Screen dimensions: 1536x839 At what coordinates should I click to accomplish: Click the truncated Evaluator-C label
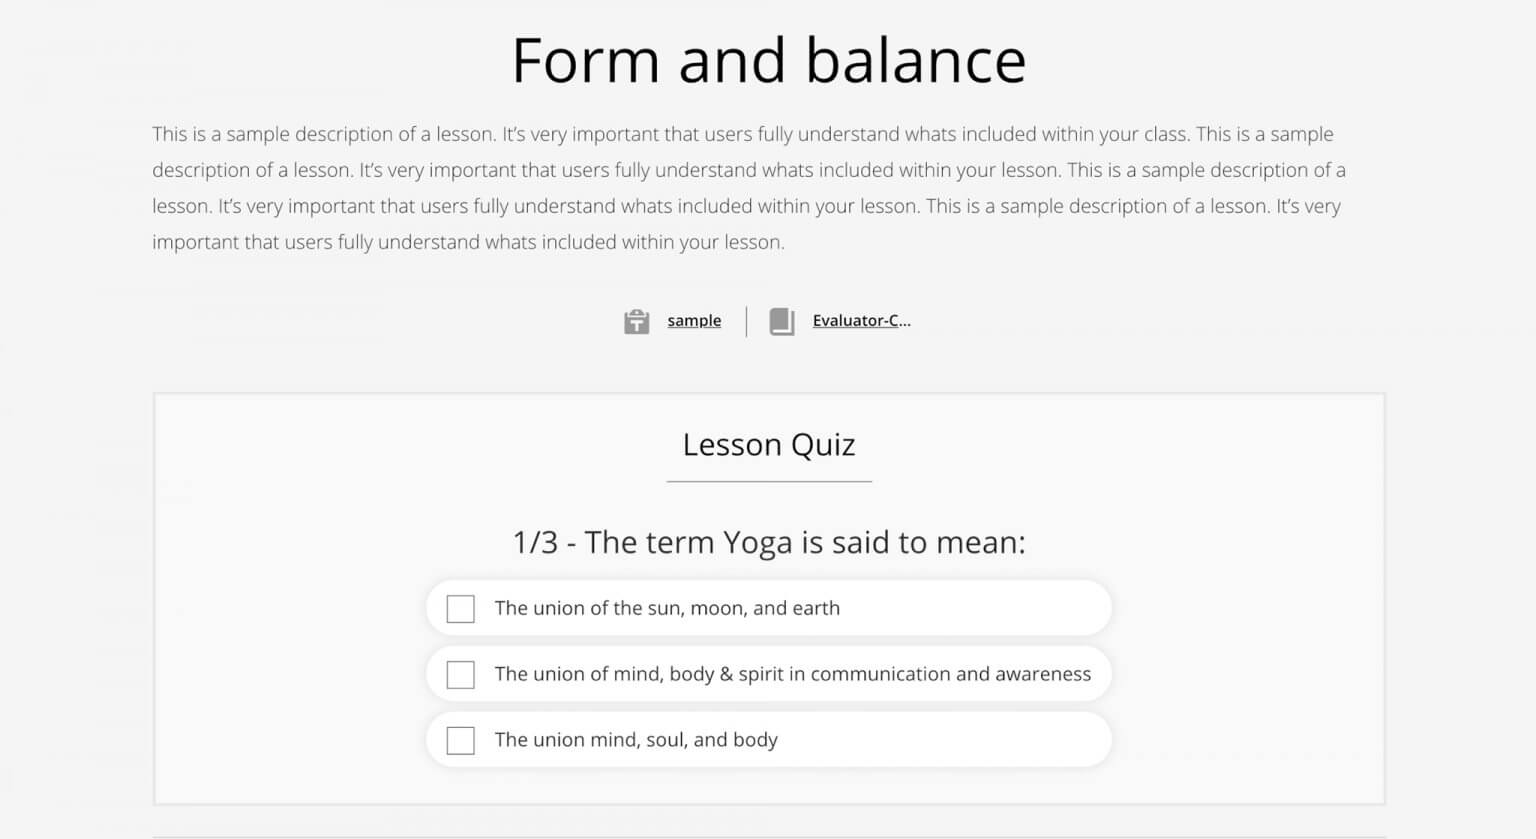pos(861,321)
